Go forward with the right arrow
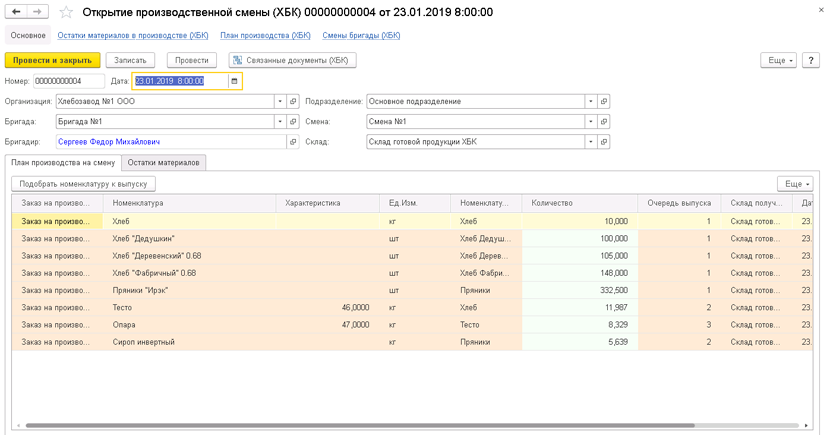Image resolution: width=830 pixels, height=435 pixels. [38, 12]
